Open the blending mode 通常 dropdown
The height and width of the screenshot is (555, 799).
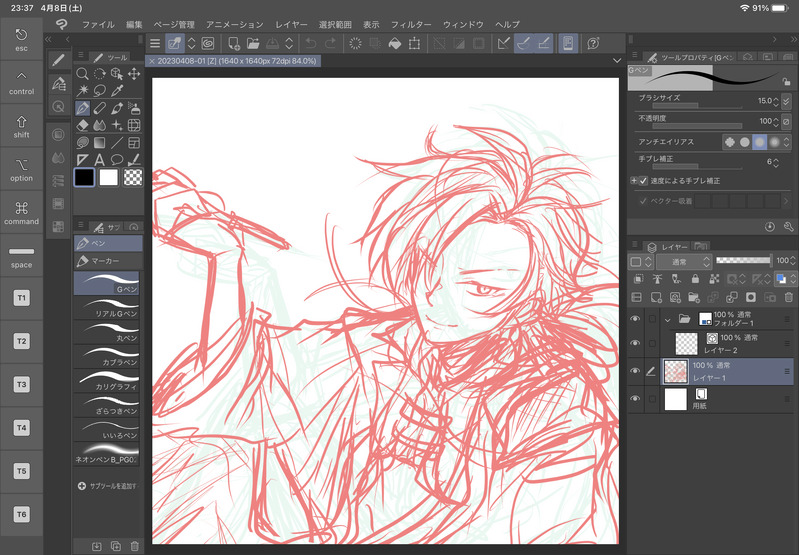[683, 262]
